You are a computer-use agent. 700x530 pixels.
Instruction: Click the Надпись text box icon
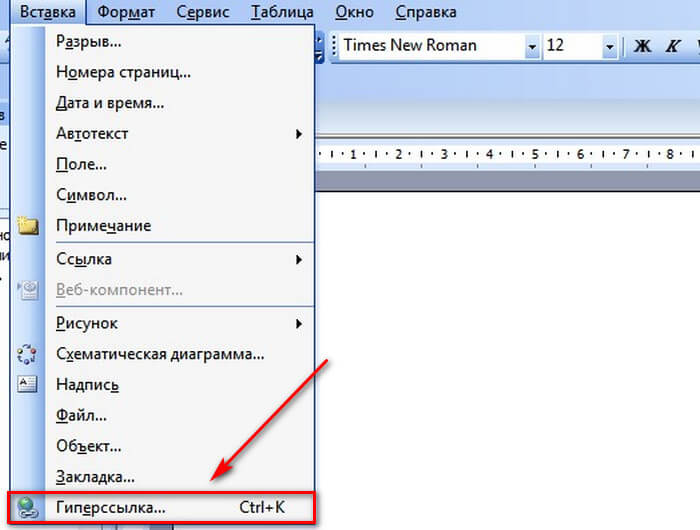(27, 384)
